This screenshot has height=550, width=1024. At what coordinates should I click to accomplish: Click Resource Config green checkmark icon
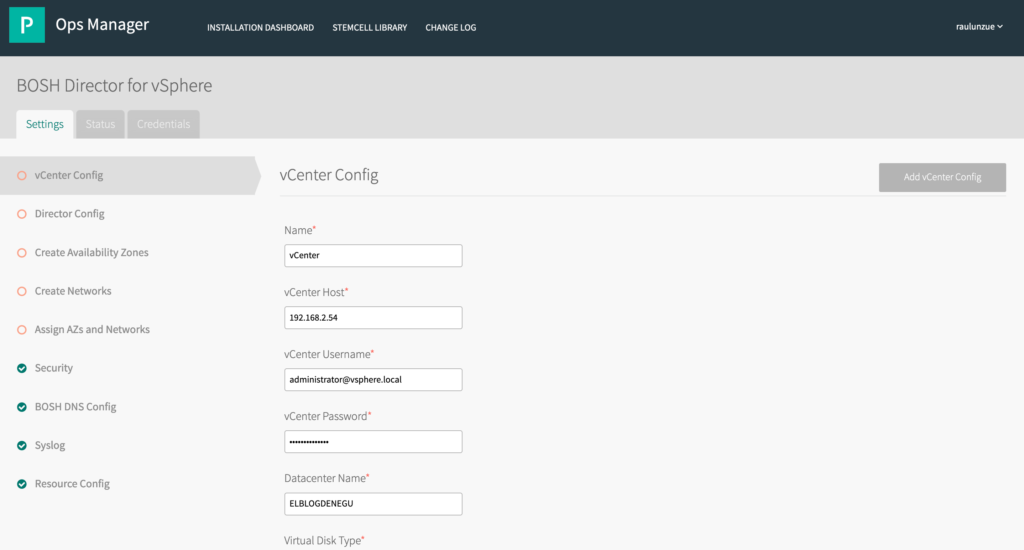pyautogui.click(x=22, y=483)
